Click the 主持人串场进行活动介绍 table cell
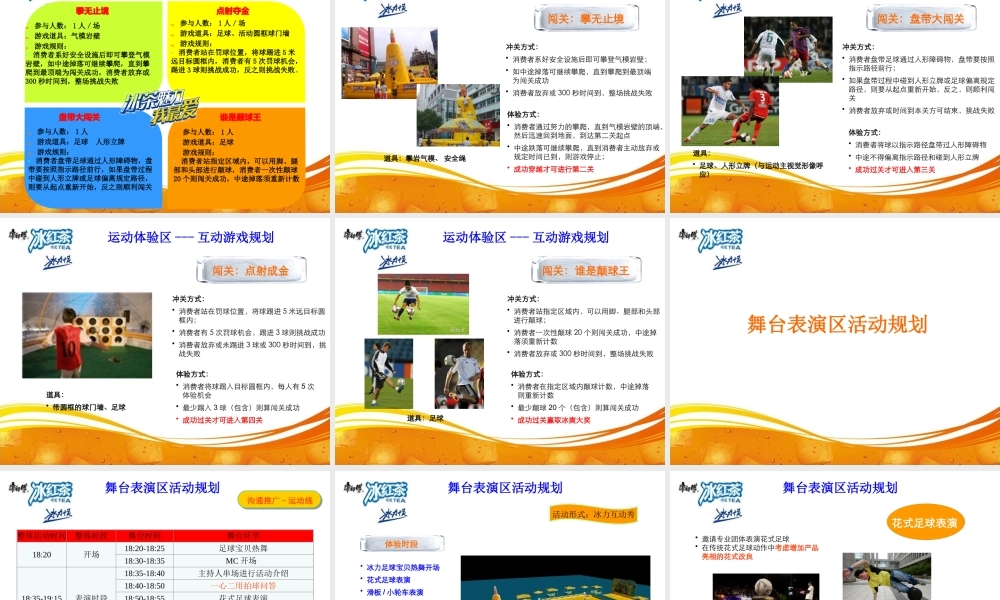 (x=243, y=573)
